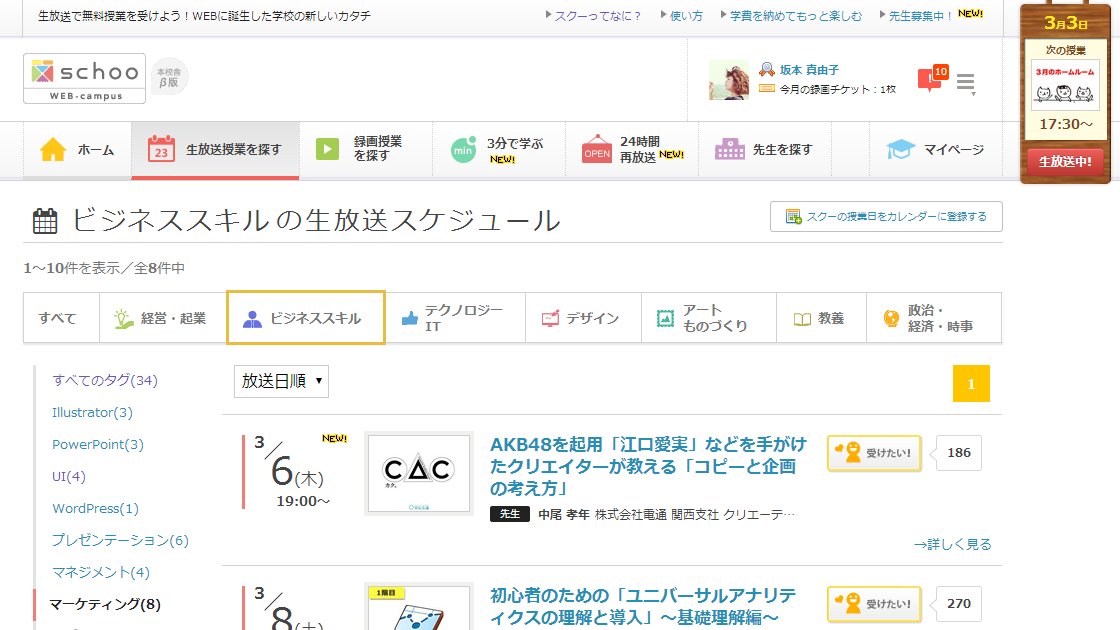Click the user avatar photo

729,80
